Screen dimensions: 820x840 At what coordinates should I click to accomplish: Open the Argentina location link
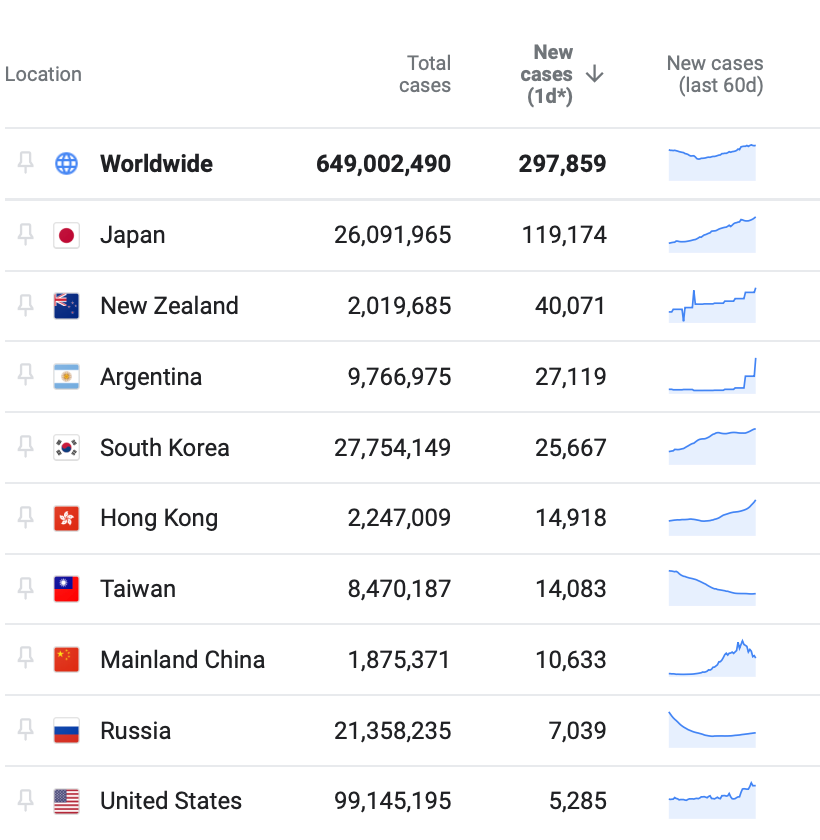(151, 377)
